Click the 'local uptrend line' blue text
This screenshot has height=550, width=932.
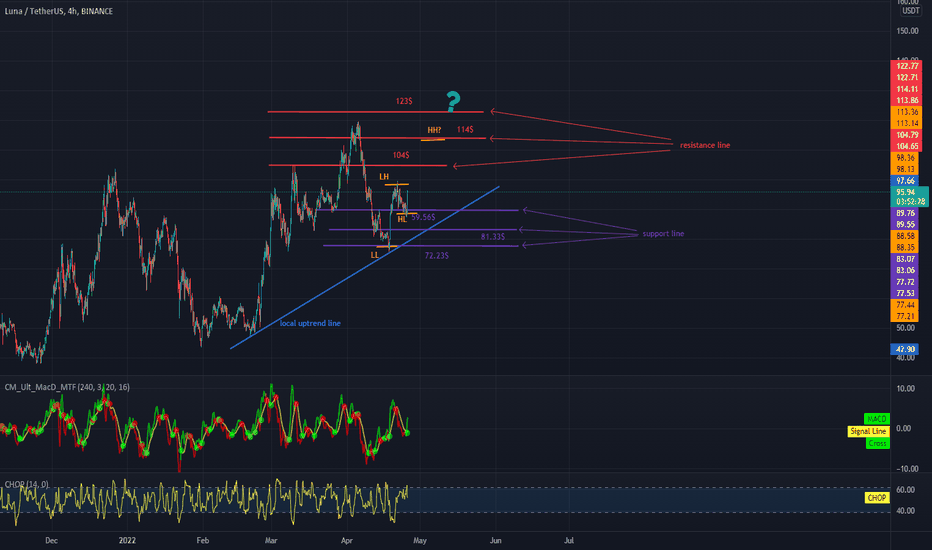pos(310,323)
